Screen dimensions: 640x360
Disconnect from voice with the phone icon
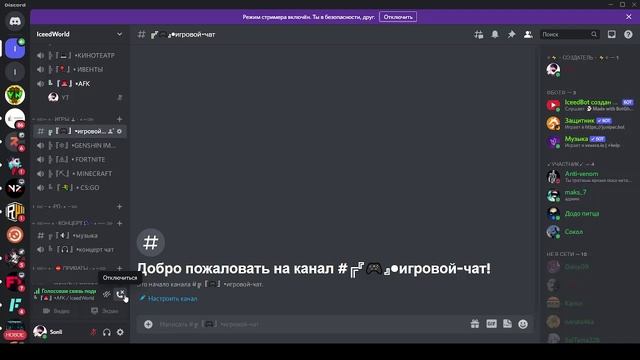[x=120, y=294]
